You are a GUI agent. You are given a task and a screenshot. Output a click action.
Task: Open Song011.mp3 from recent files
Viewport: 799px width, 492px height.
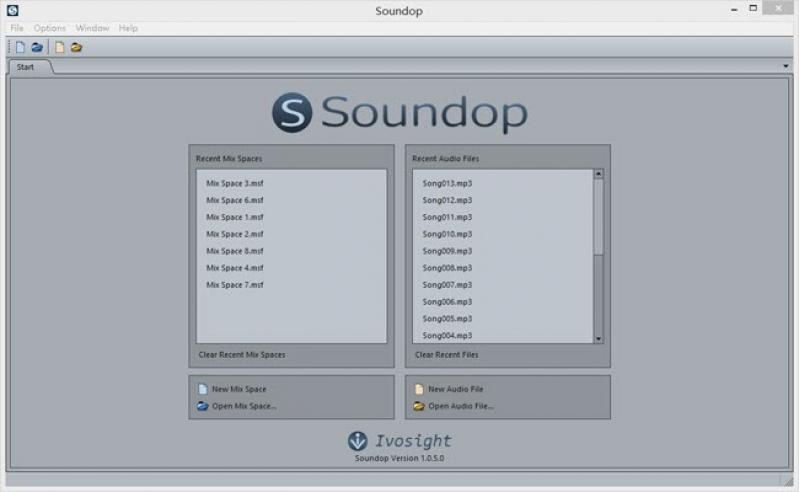[x=447, y=217]
